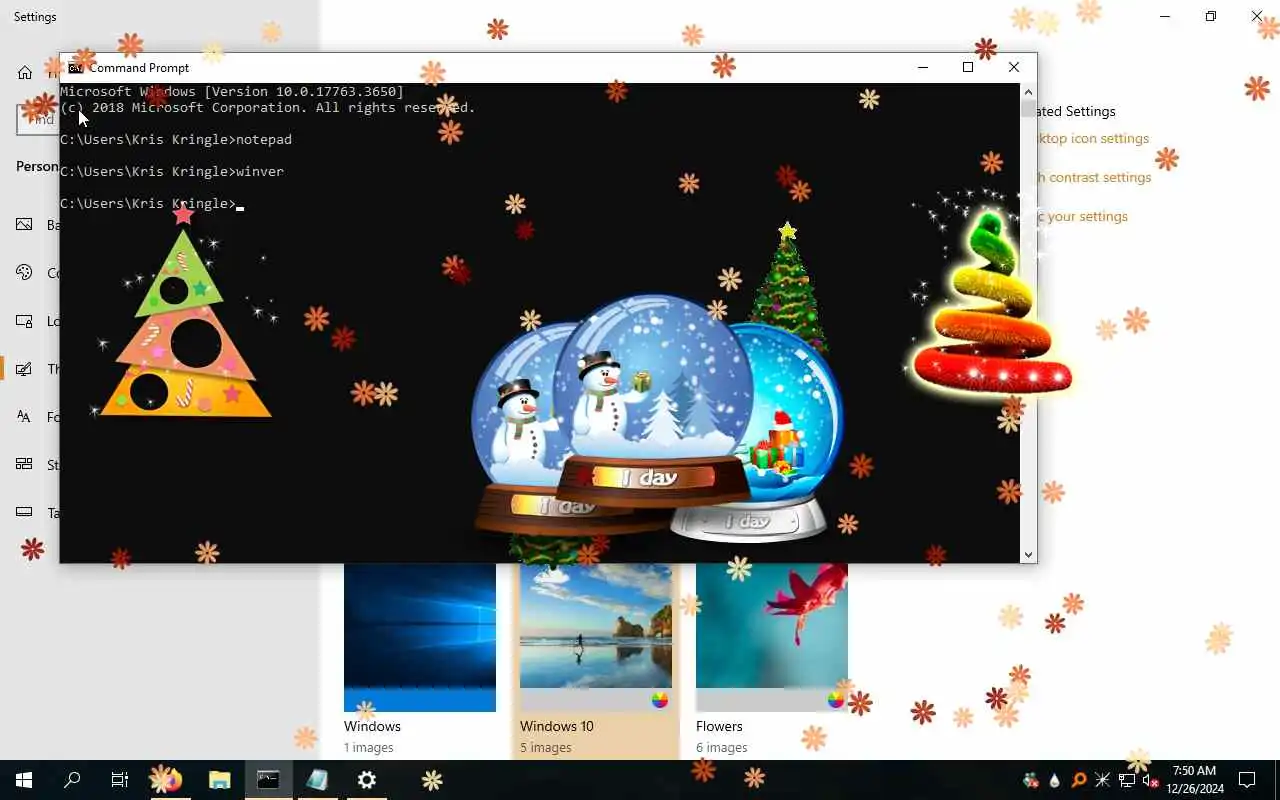
Task: Click the '6 images' caption
Action: tap(721, 748)
